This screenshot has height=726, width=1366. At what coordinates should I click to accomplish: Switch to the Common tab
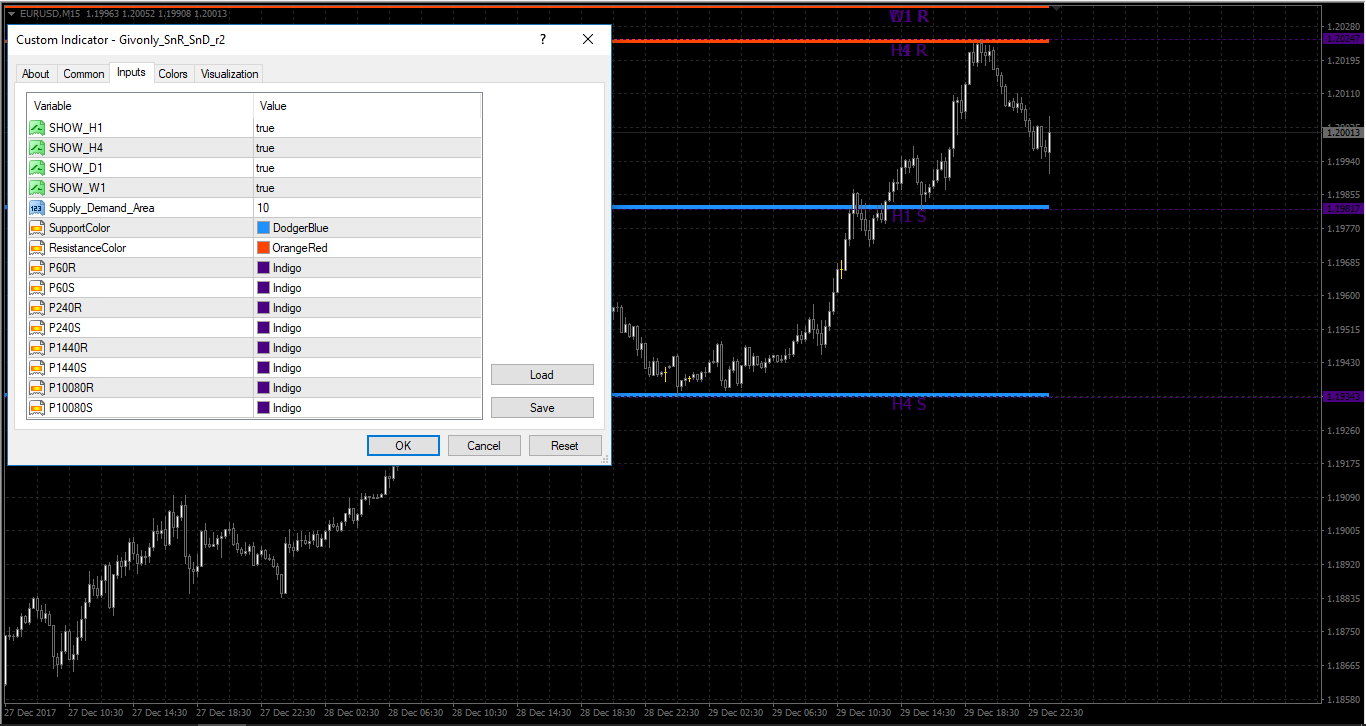click(84, 74)
